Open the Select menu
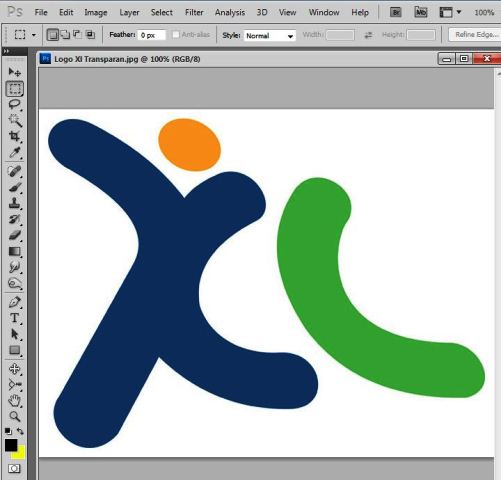The height and width of the screenshot is (480, 501). tap(162, 12)
